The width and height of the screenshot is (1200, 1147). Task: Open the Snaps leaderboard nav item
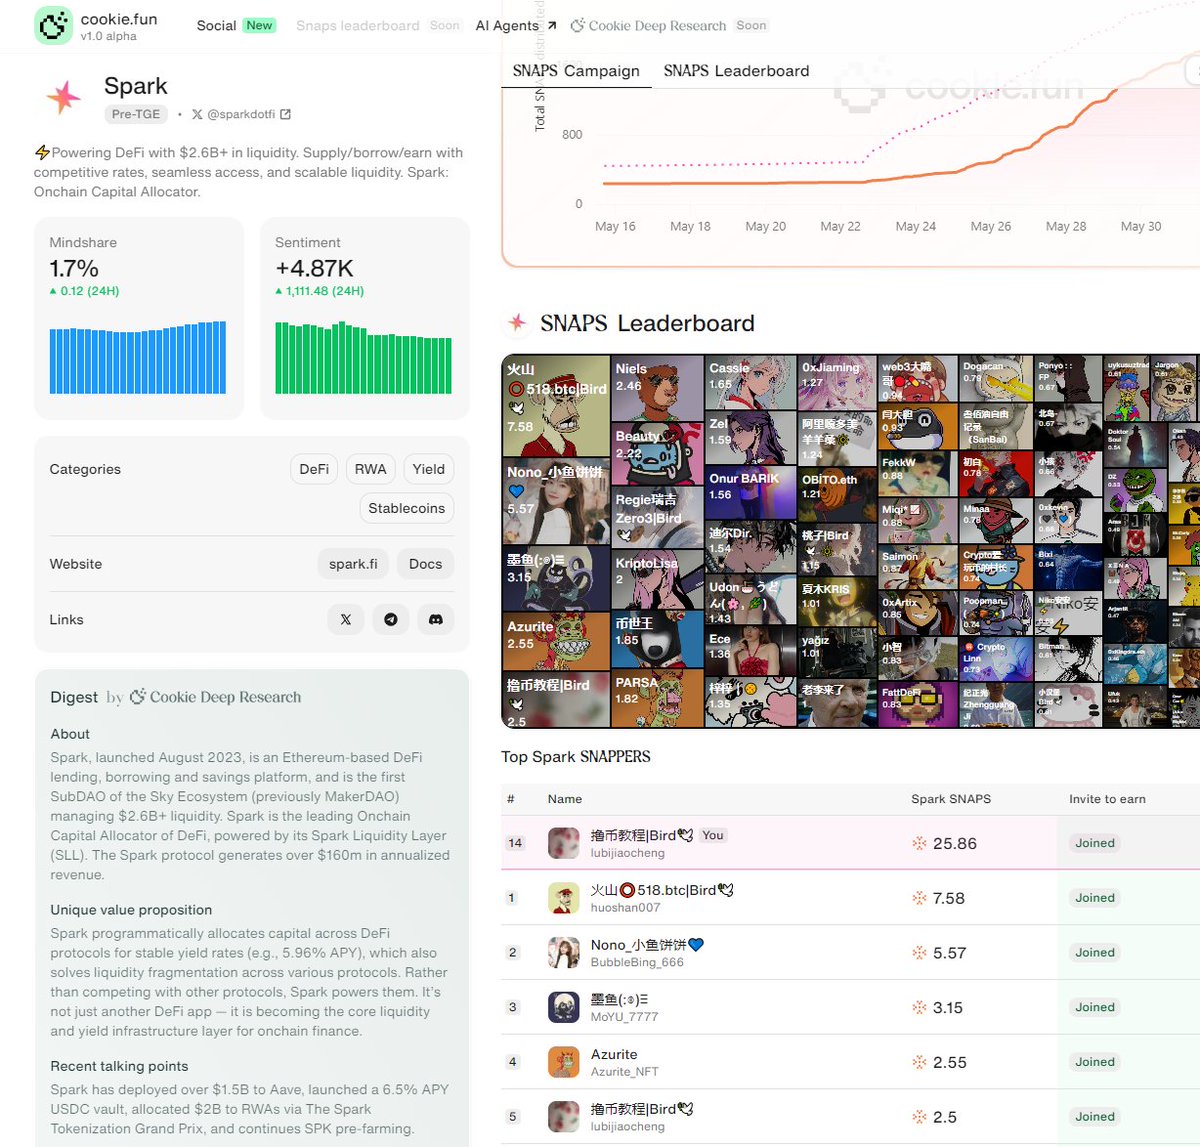pos(358,25)
